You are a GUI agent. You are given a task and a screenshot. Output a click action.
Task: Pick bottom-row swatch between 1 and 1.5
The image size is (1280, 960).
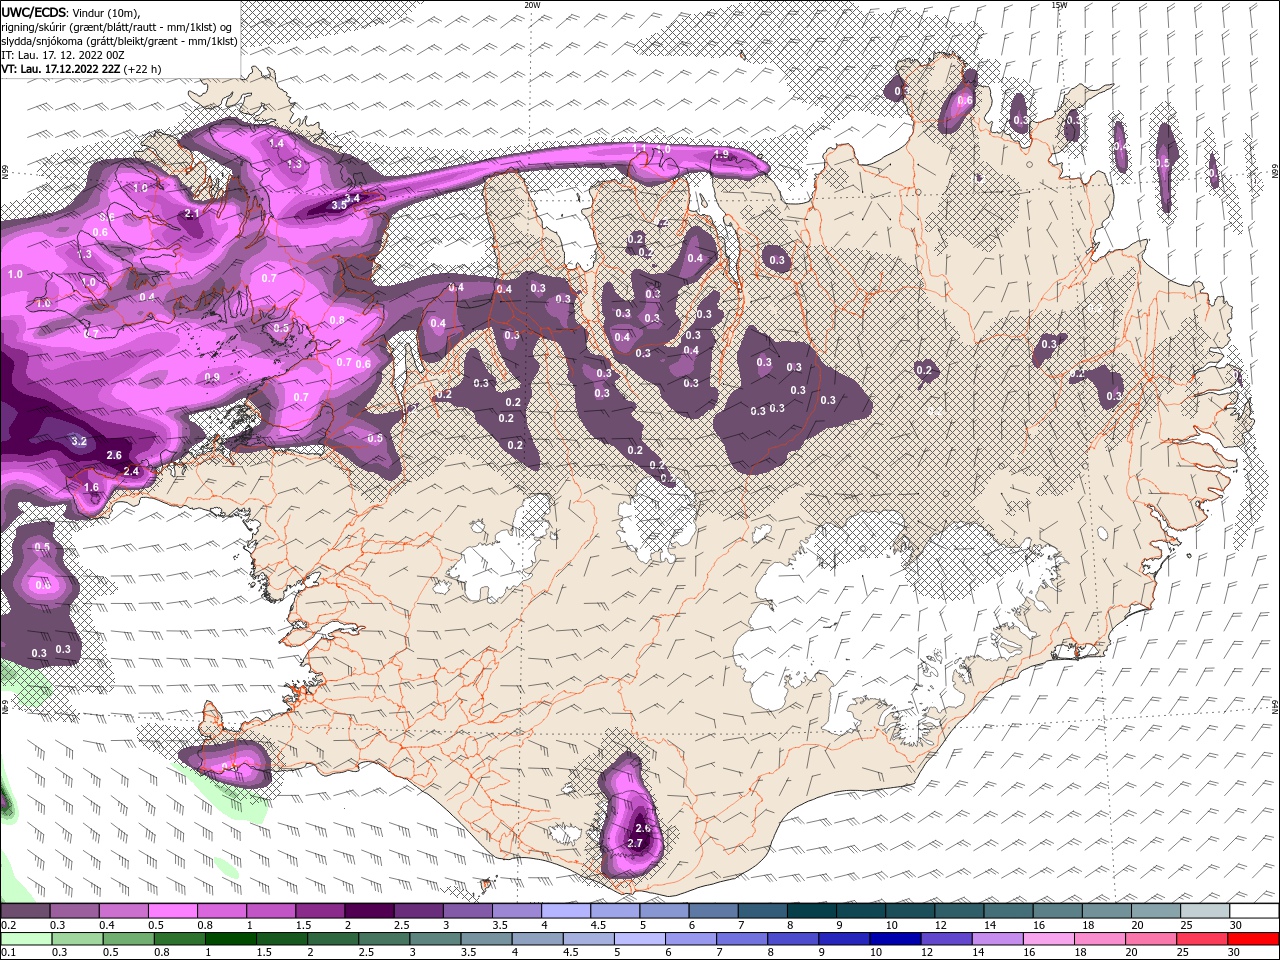pos(230,939)
